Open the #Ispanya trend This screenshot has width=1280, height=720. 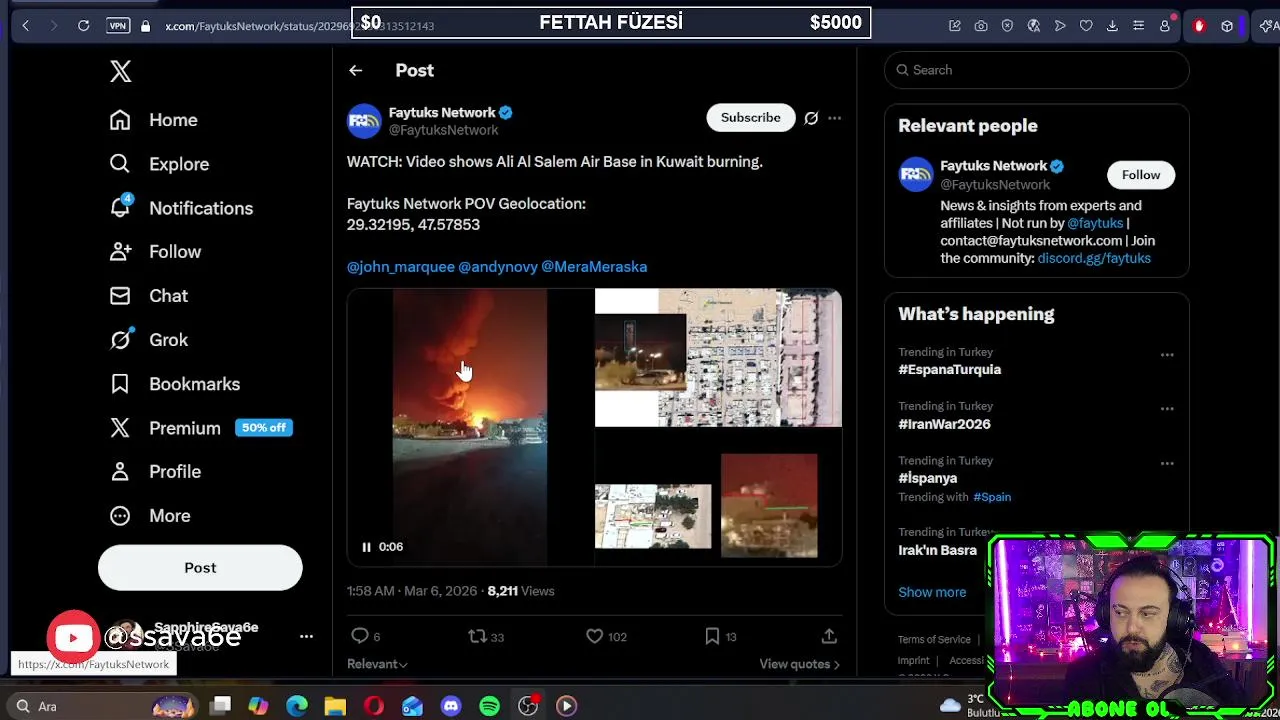pos(927,478)
